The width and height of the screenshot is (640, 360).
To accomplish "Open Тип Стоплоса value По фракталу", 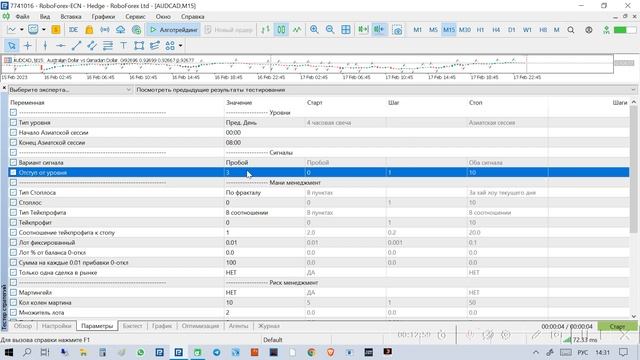I will click(x=264, y=193).
